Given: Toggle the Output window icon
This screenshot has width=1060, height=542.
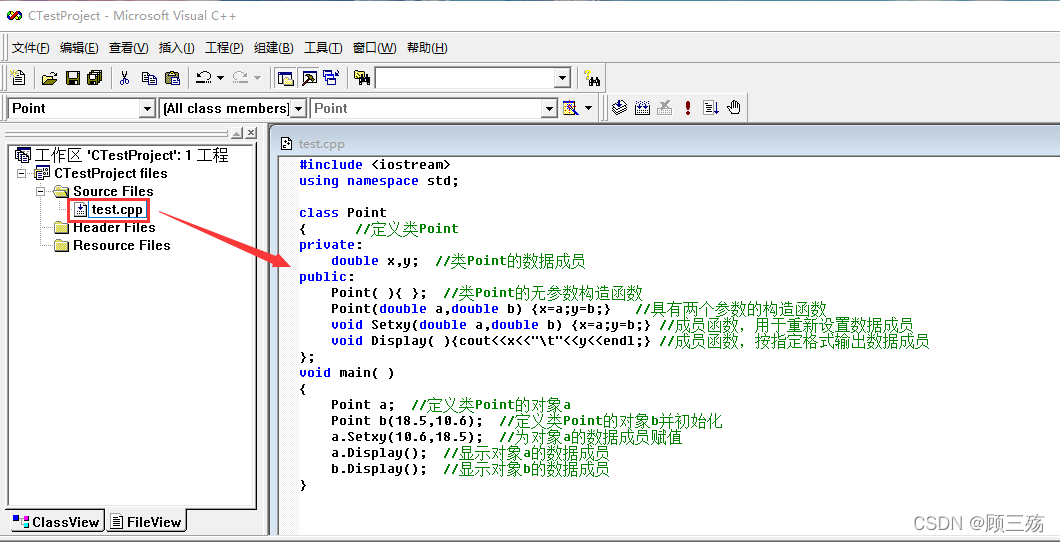Looking at the screenshot, I should [x=309, y=78].
